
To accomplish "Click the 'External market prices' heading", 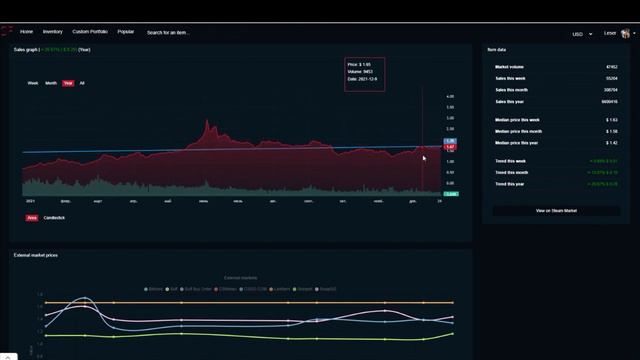I will tap(36, 255).
